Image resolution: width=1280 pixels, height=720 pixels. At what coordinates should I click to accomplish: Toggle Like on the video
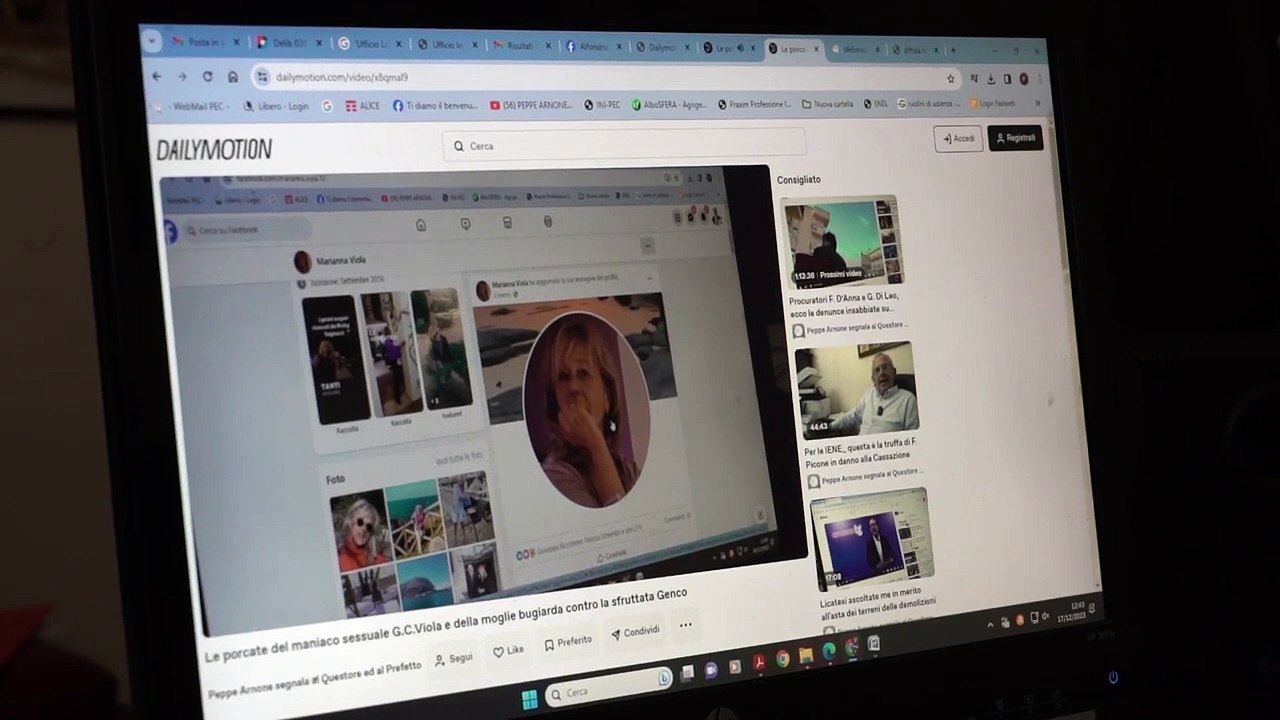click(x=508, y=650)
